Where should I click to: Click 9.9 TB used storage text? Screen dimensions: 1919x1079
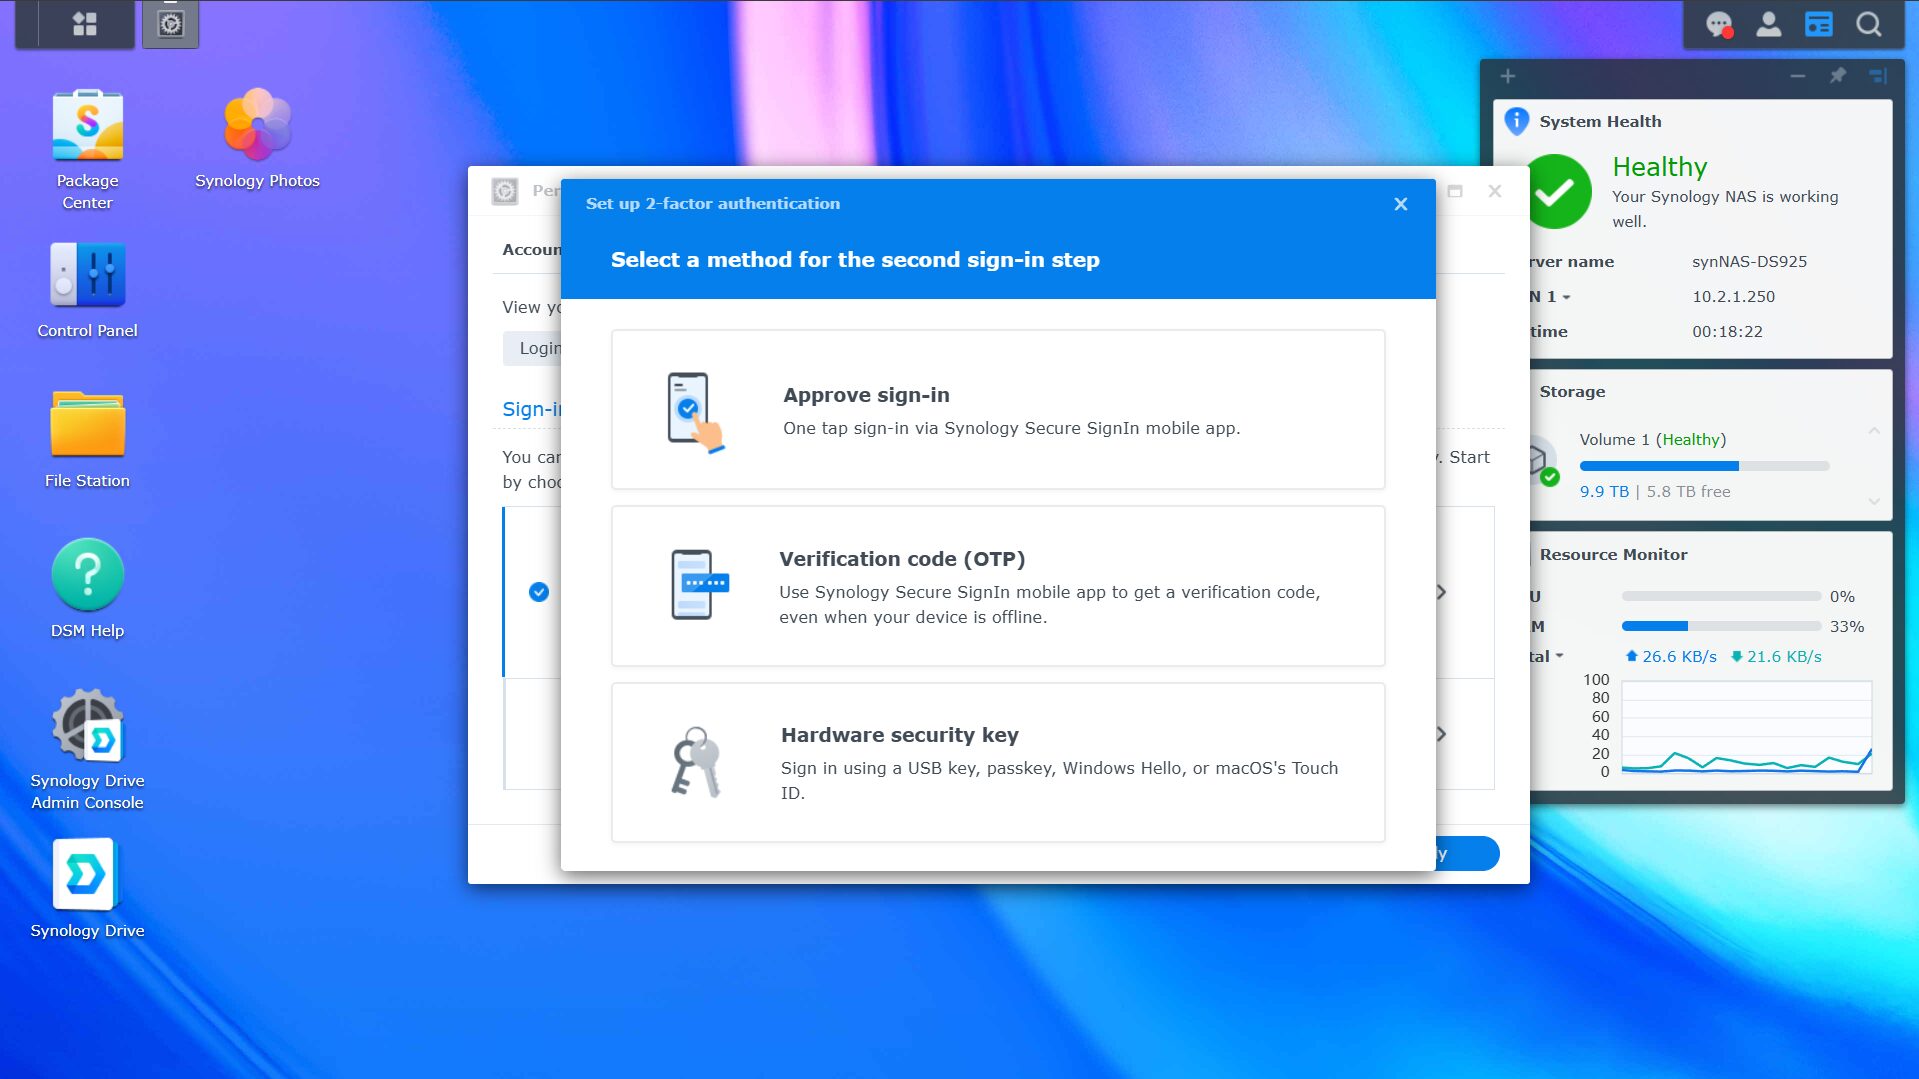pyautogui.click(x=1604, y=492)
